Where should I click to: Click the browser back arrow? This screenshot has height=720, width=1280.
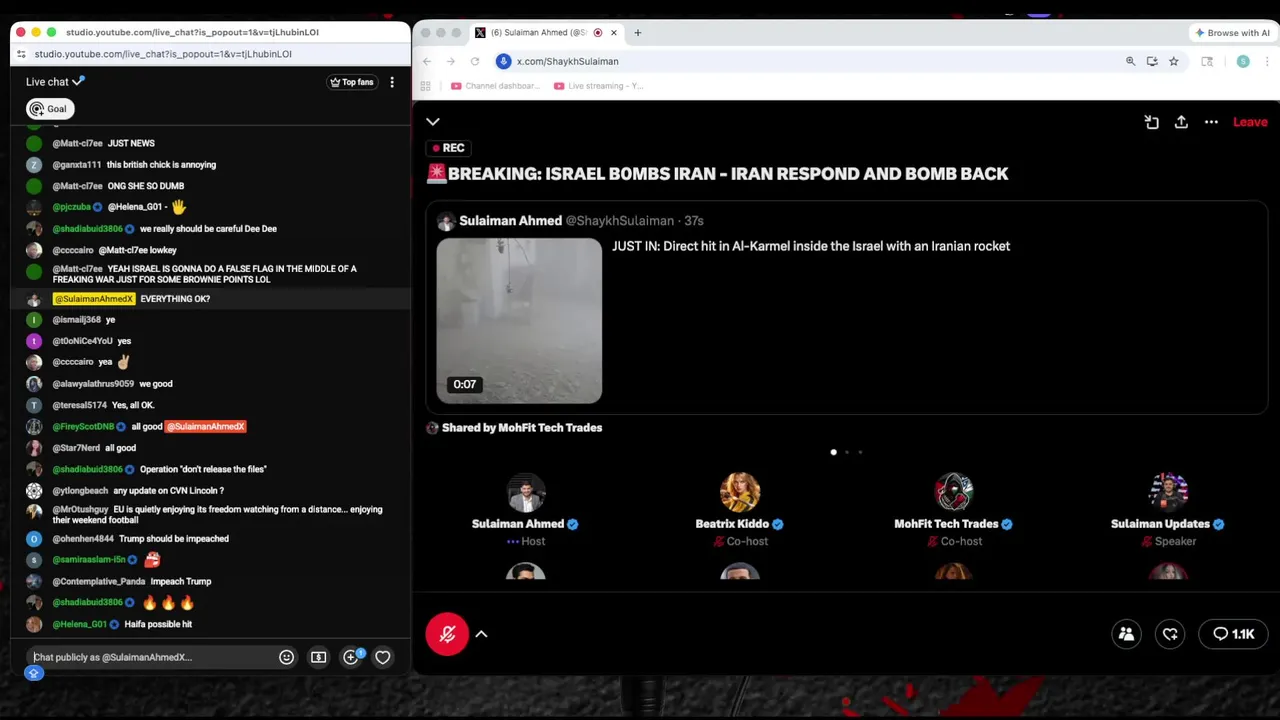pos(427,61)
